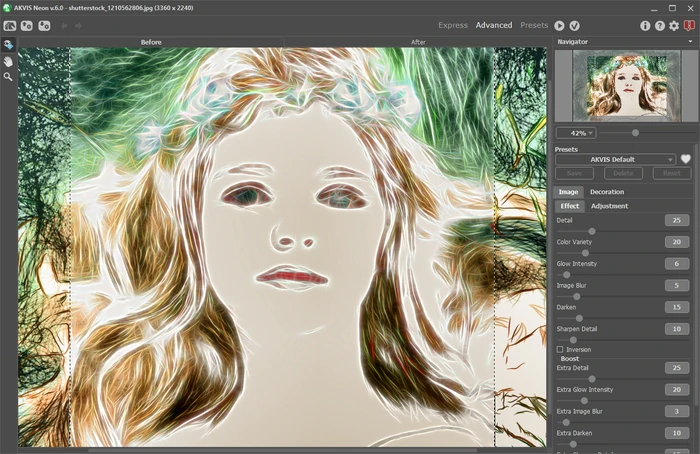Image resolution: width=700 pixels, height=454 pixels.
Task: Open the Adjustment tab
Action: [609, 206]
